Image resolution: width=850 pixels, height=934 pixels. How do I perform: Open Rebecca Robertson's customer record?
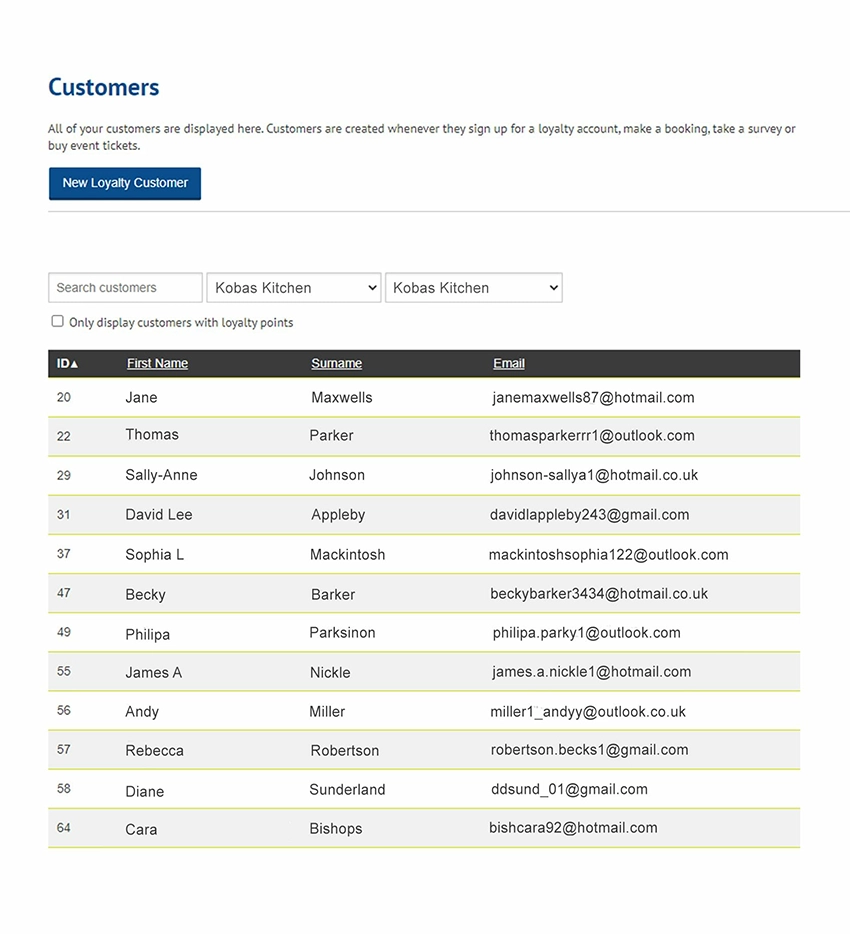[424, 750]
